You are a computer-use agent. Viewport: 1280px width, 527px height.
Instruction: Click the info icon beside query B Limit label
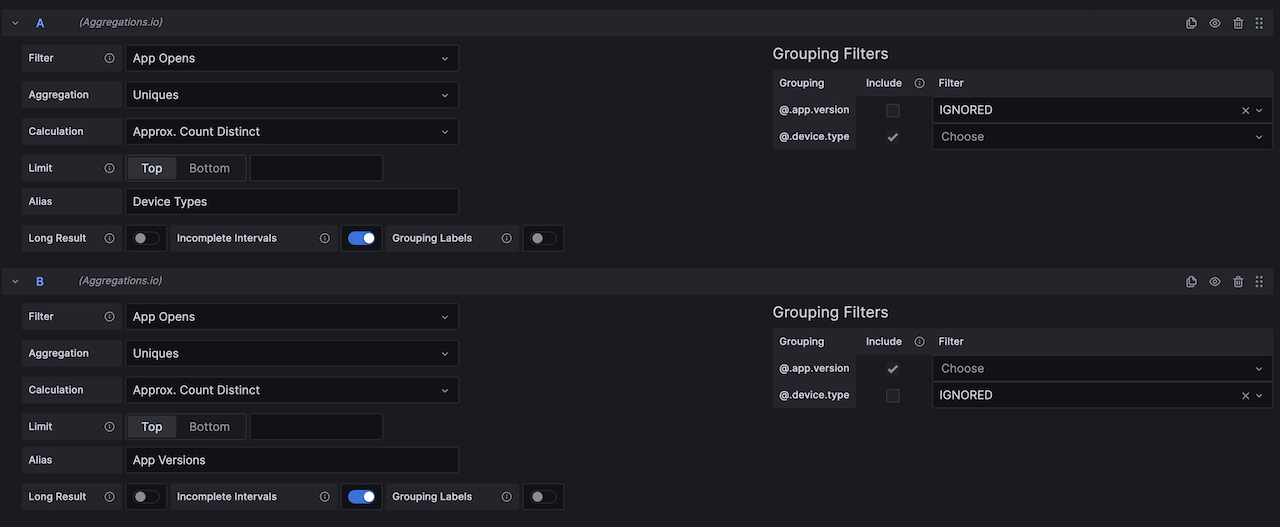(x=109, y=427)
